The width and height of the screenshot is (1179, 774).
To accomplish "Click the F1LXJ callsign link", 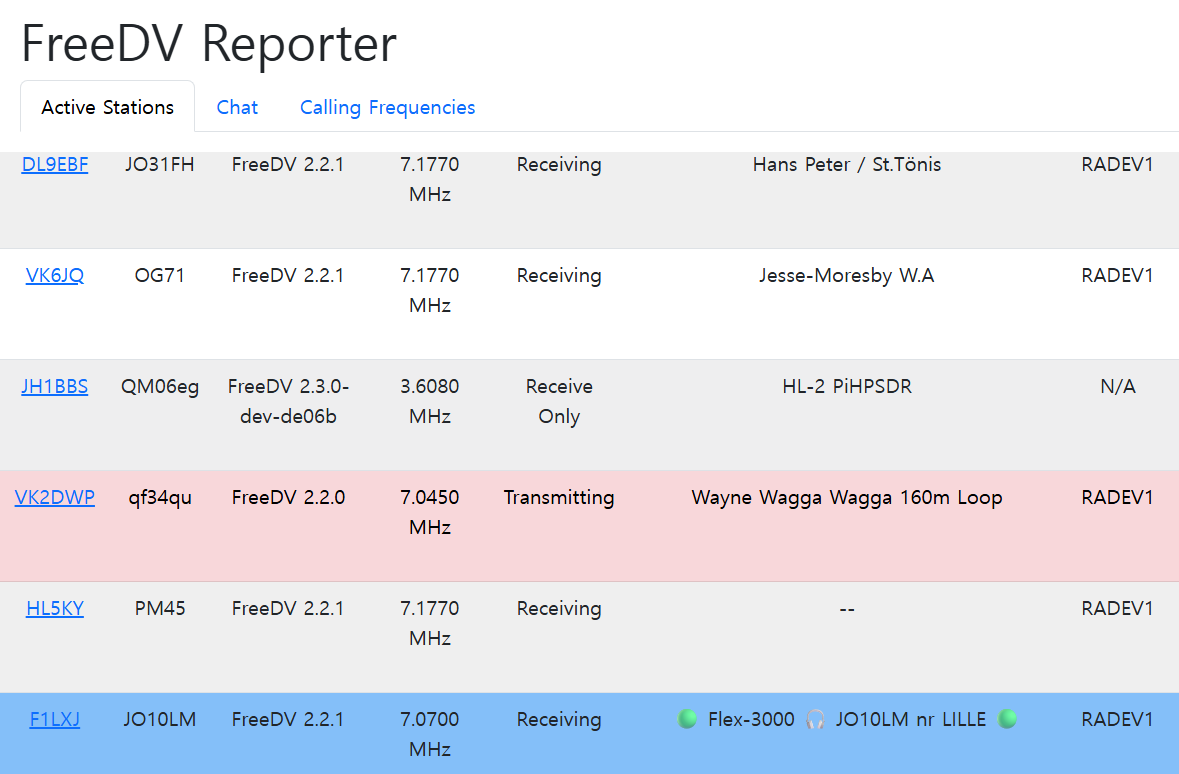I will click(55, 720).
